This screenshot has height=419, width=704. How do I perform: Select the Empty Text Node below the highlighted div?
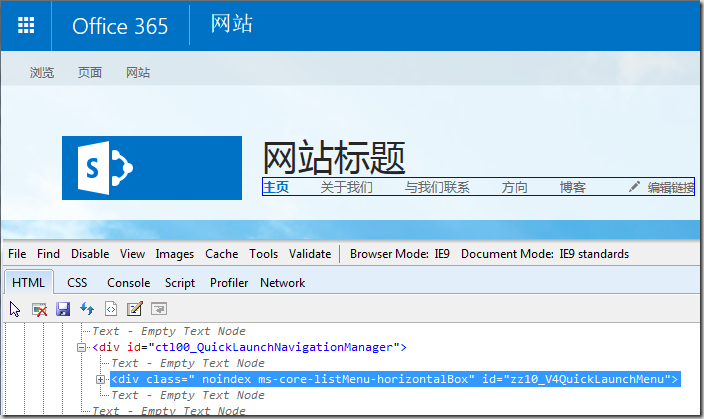(188, 395)
